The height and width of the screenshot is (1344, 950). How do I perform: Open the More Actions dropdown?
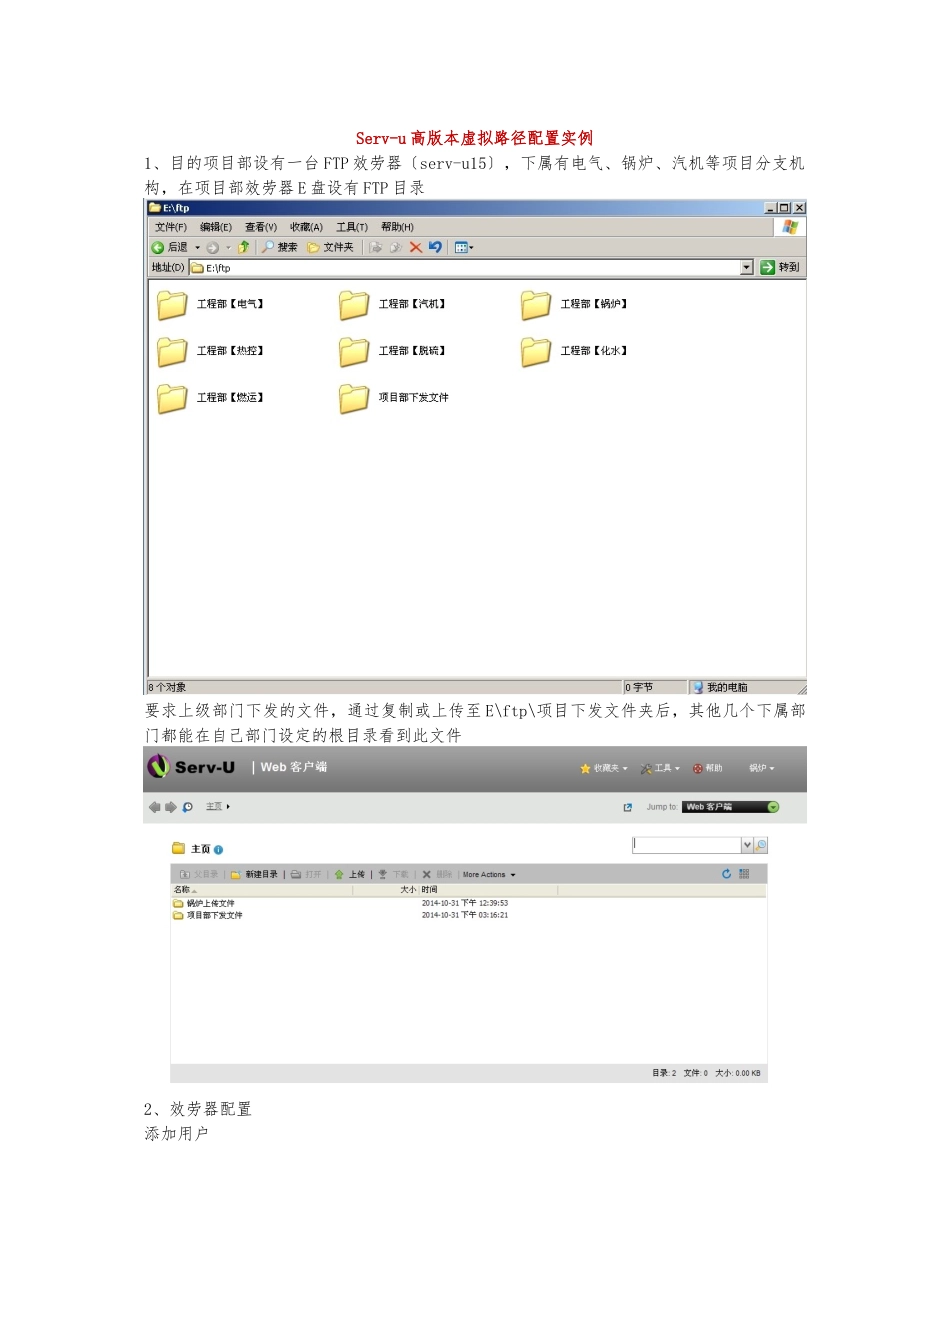pos(489,874)
